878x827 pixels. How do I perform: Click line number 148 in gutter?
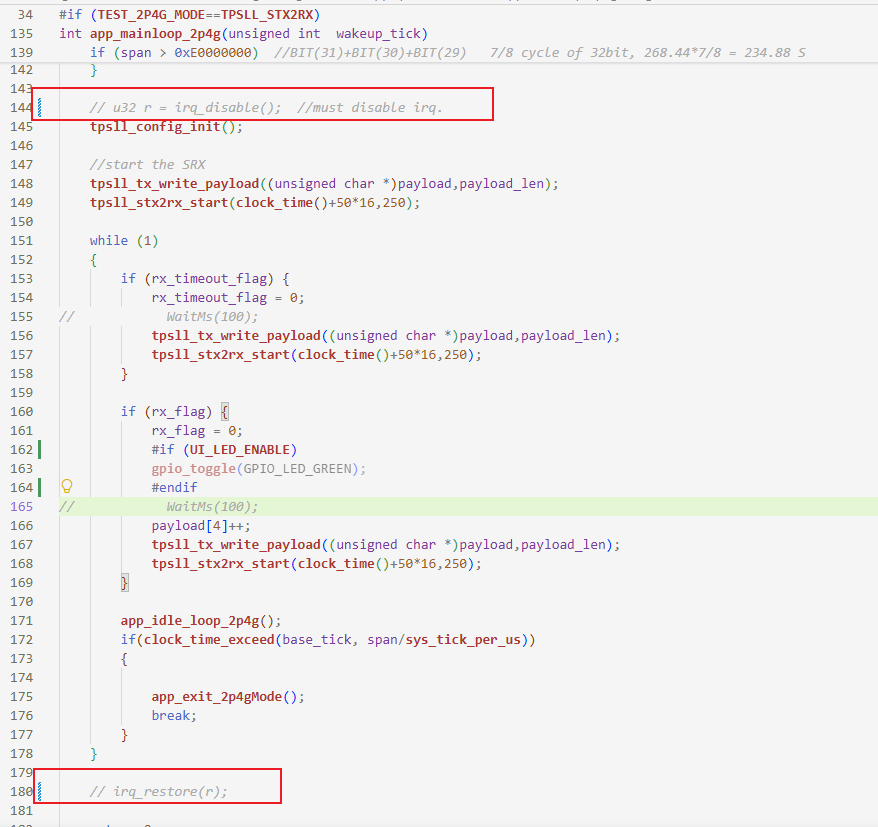pyautogui.click(x=22, y=184)
